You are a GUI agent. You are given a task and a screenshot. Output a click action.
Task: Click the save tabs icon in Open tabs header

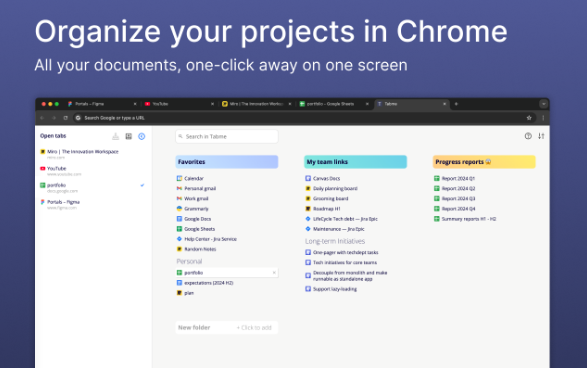pyautogui.click(x=116, y=136)
